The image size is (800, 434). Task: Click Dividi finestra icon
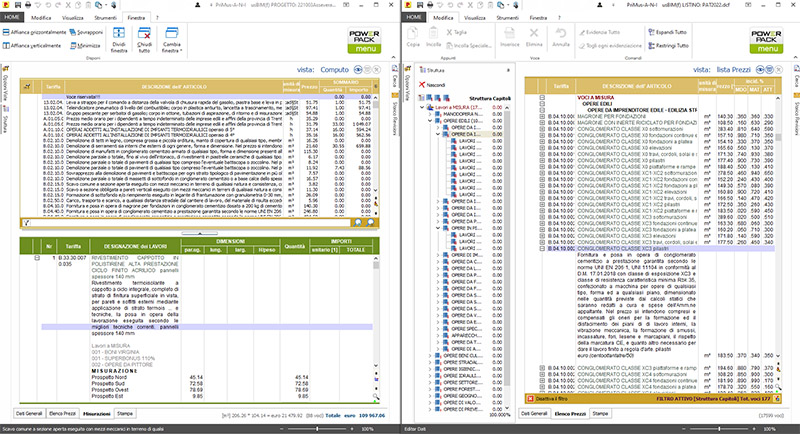tap(119, 33)
